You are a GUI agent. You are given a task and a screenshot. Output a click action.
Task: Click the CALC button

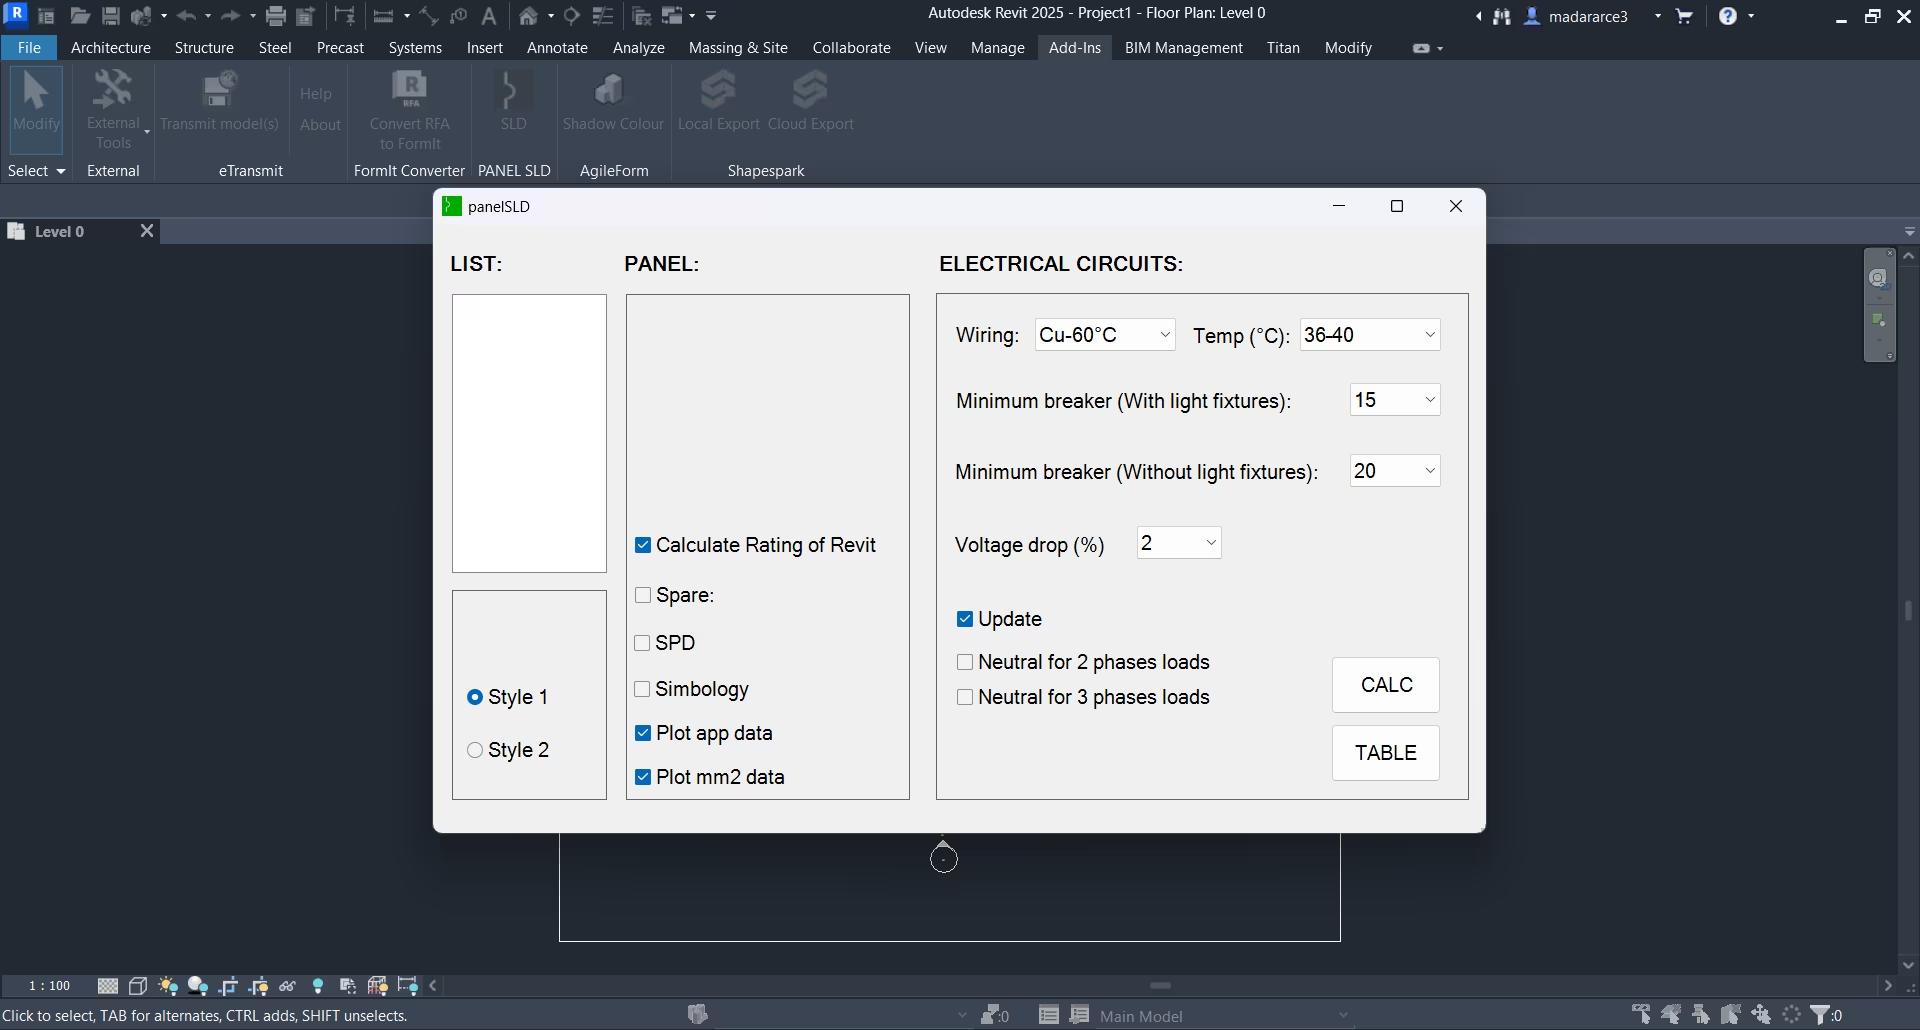[1386, 685]
